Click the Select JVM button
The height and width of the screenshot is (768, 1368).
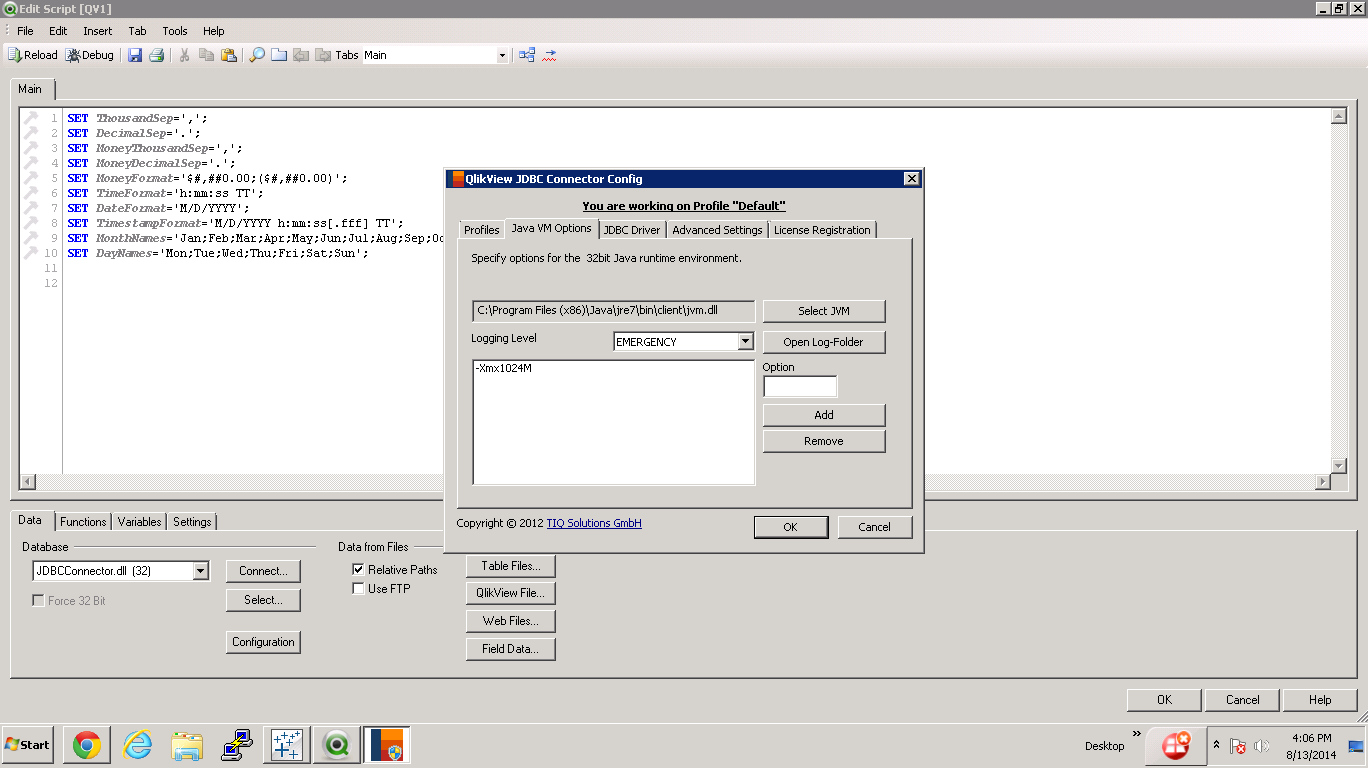point(824,311)
